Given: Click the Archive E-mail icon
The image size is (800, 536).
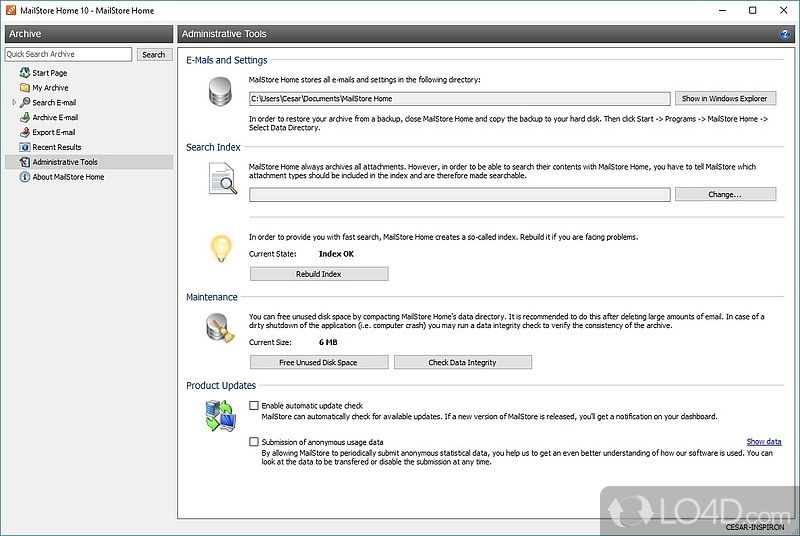Looking at the screenshot, I should coord(24,118).
